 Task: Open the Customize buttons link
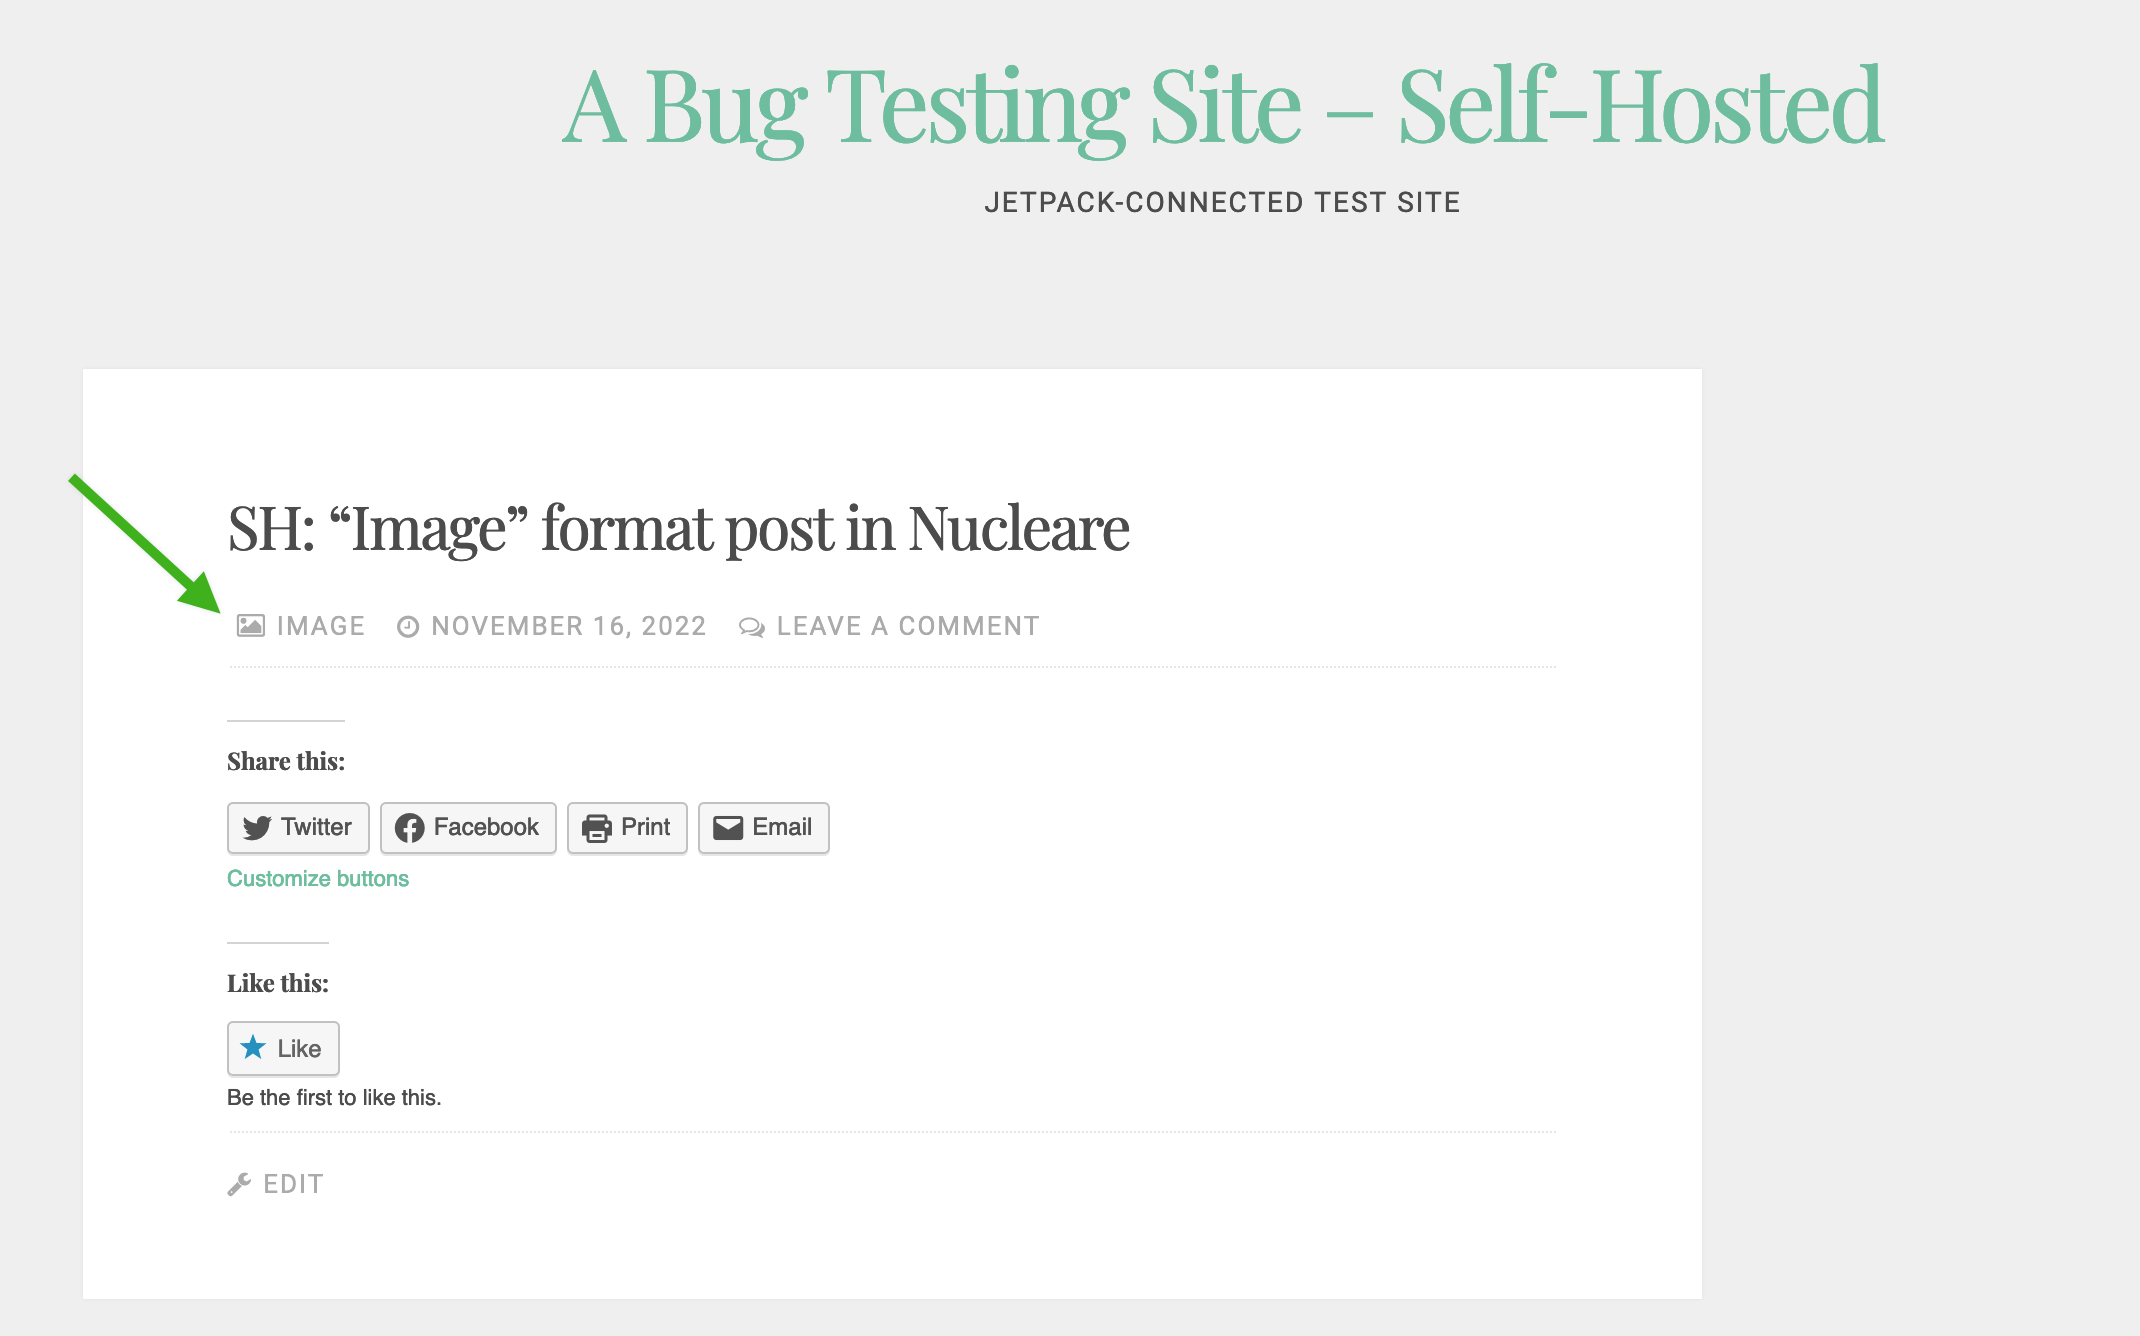(x=318, y=878)
